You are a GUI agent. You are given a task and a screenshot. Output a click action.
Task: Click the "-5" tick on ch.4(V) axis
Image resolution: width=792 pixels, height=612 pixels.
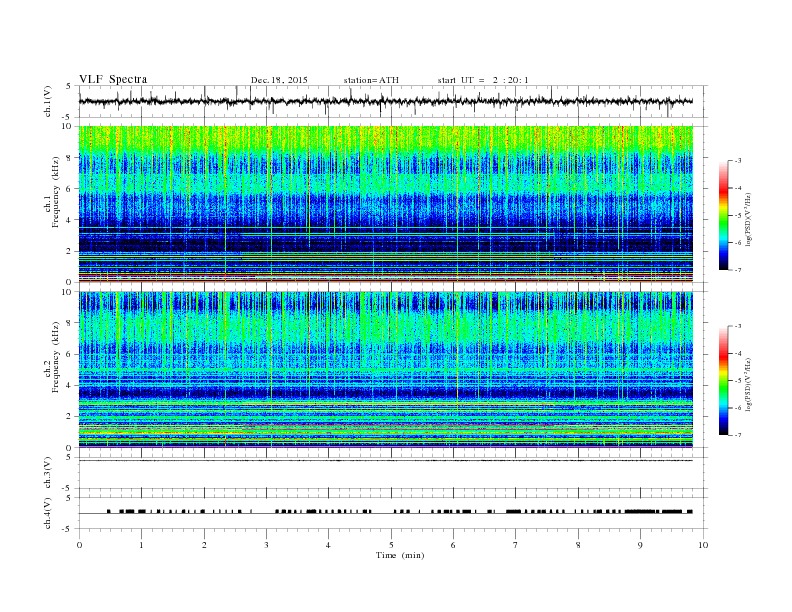(x=68, y=529)
